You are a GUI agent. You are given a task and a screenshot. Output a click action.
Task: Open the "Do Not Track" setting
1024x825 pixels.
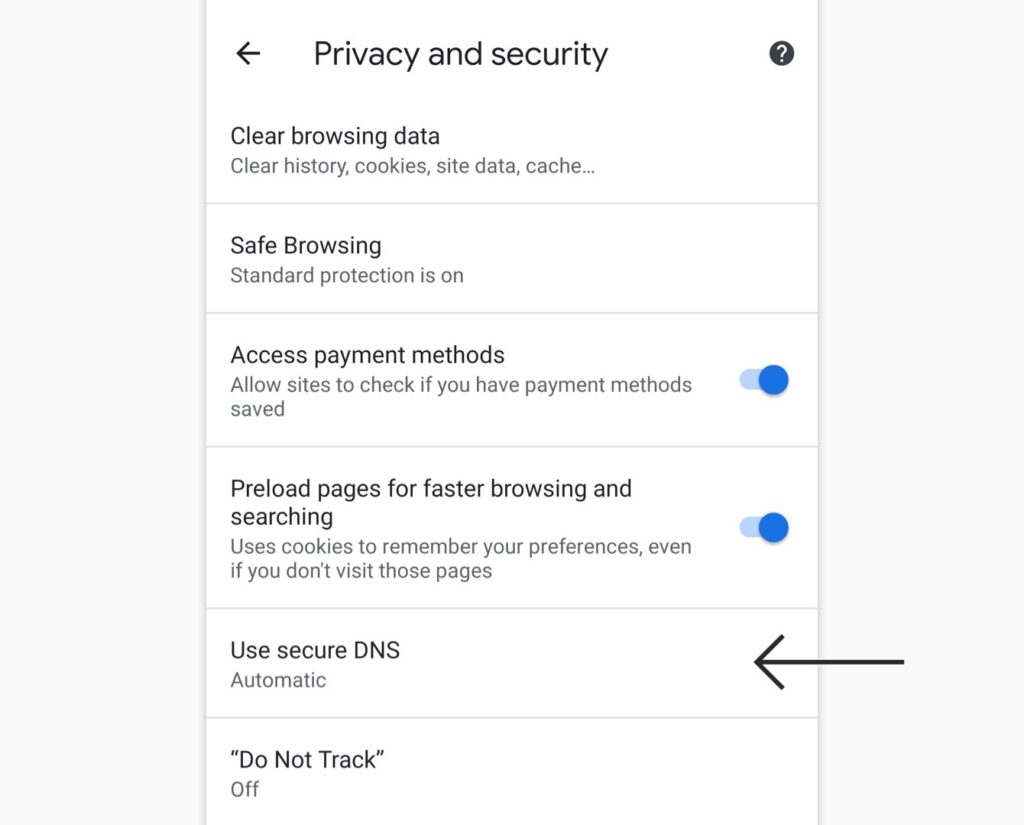click(x=307, y=760)
